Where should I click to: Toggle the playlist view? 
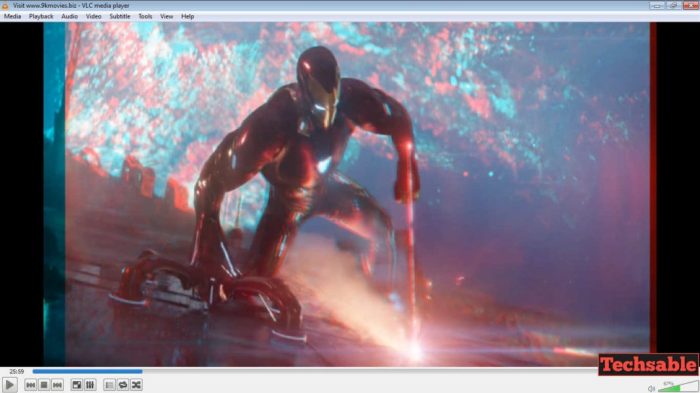coord(110,385)
